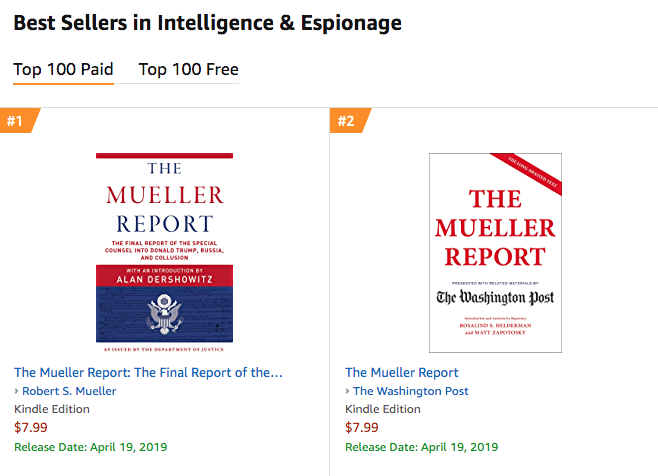658x476 pixels.
Task: Open the Washington Post edition book cover
Action: (x=495, y=252)
